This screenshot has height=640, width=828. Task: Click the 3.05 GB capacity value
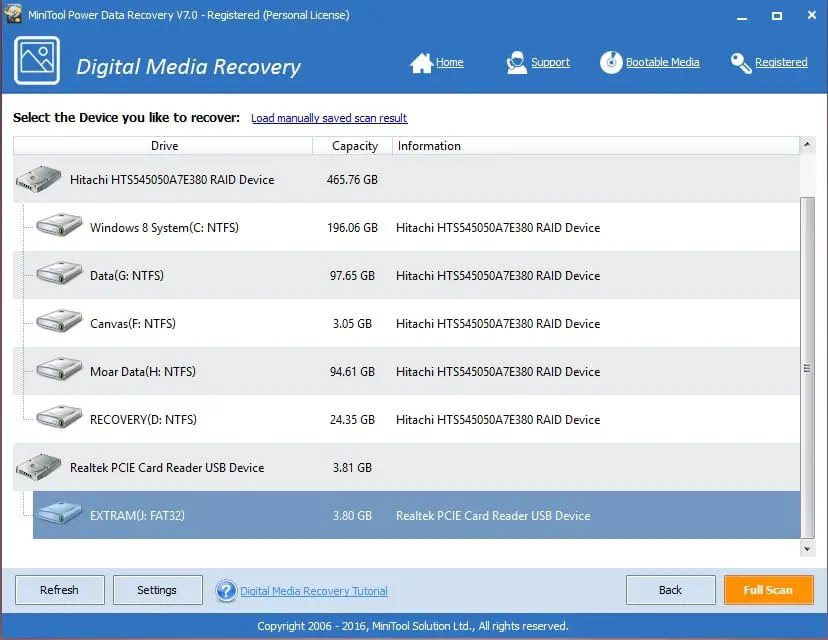(352, 324)
